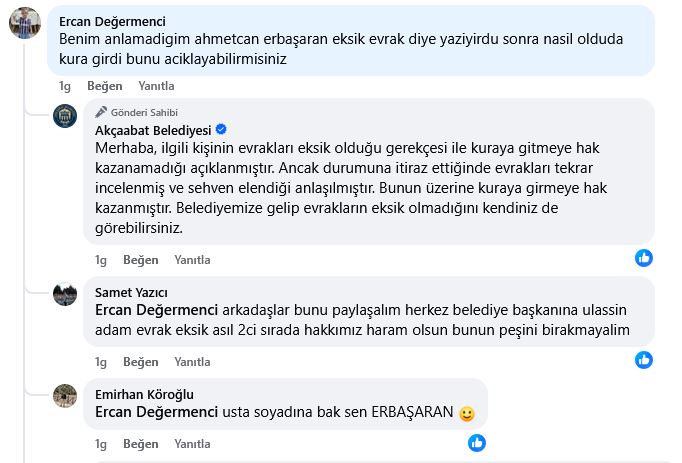
Task: Click Ercan Değermenci mention in Samet's comment
Action: (156, 311)
